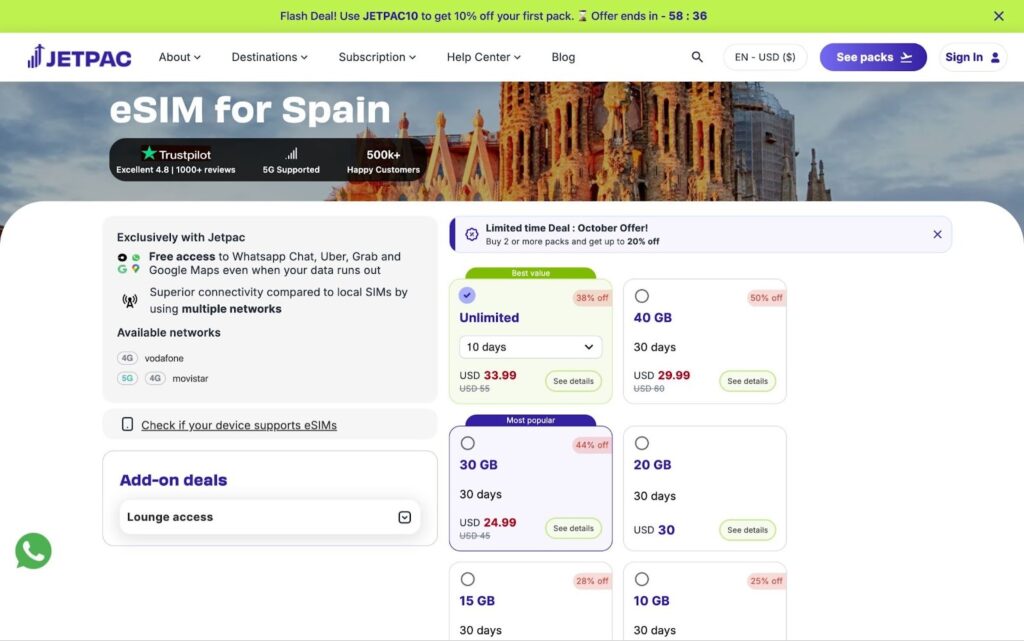
Task: Open WhatsApp chat floating icon
Action: point(33,551)
